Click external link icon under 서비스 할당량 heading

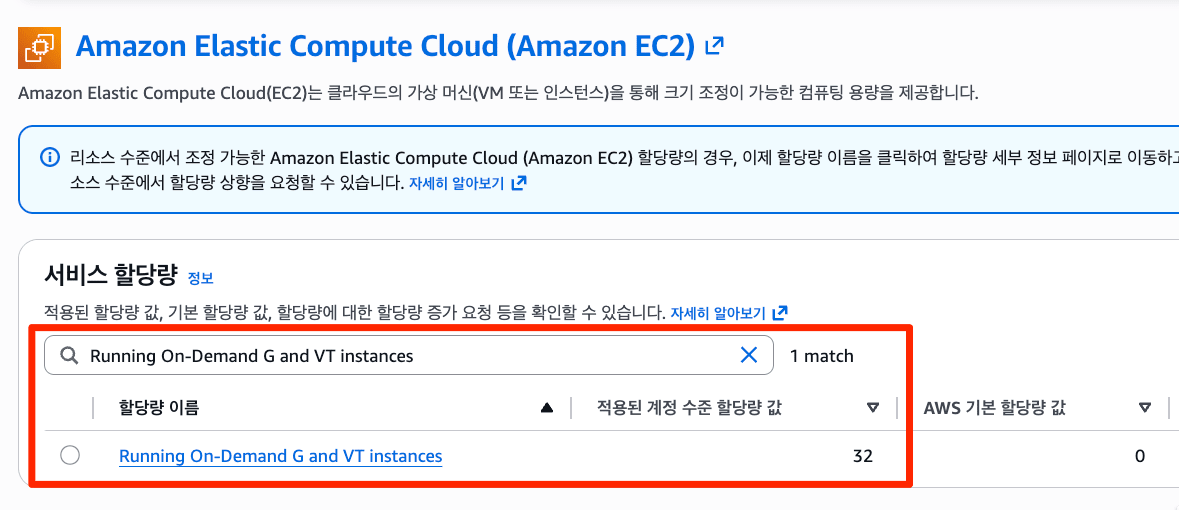tap(780, 312)
